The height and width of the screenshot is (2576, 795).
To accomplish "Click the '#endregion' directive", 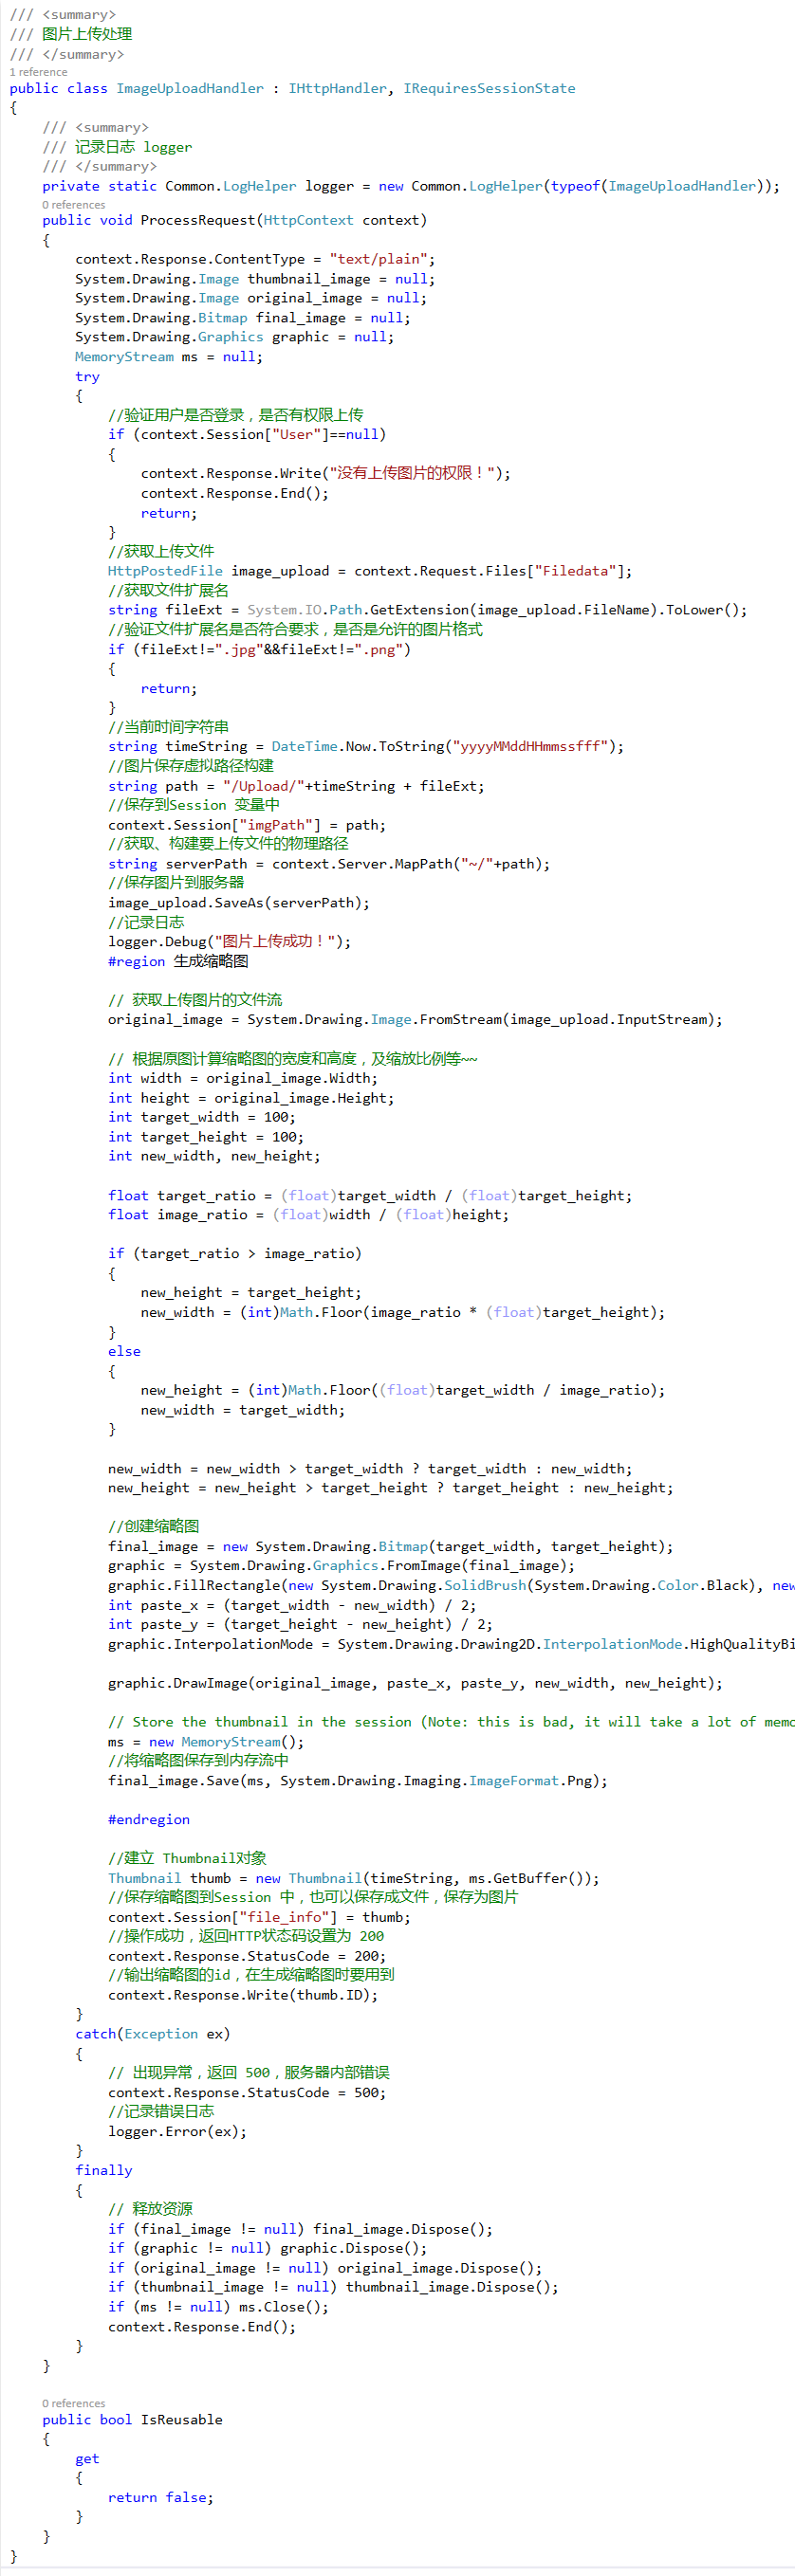I will [149, 1819].
